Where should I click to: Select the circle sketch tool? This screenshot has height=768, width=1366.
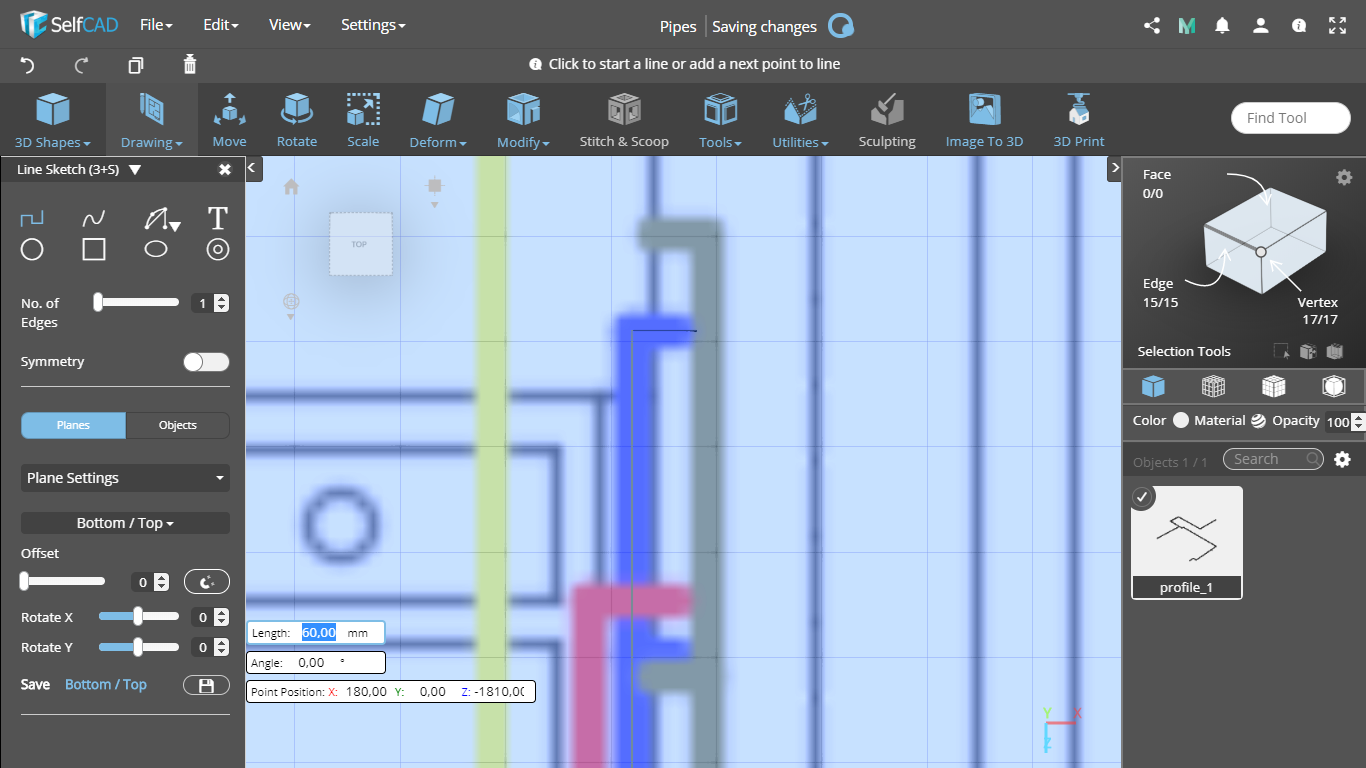[32, 249]
